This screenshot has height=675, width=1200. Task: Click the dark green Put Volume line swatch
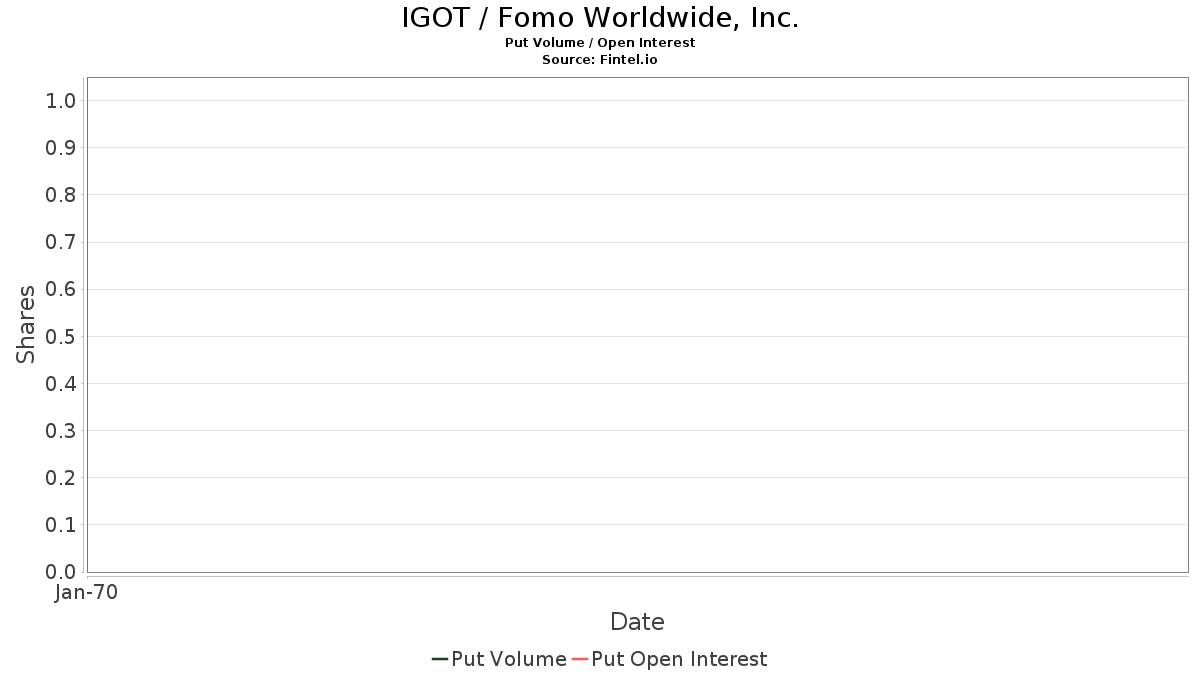(440, 659)
